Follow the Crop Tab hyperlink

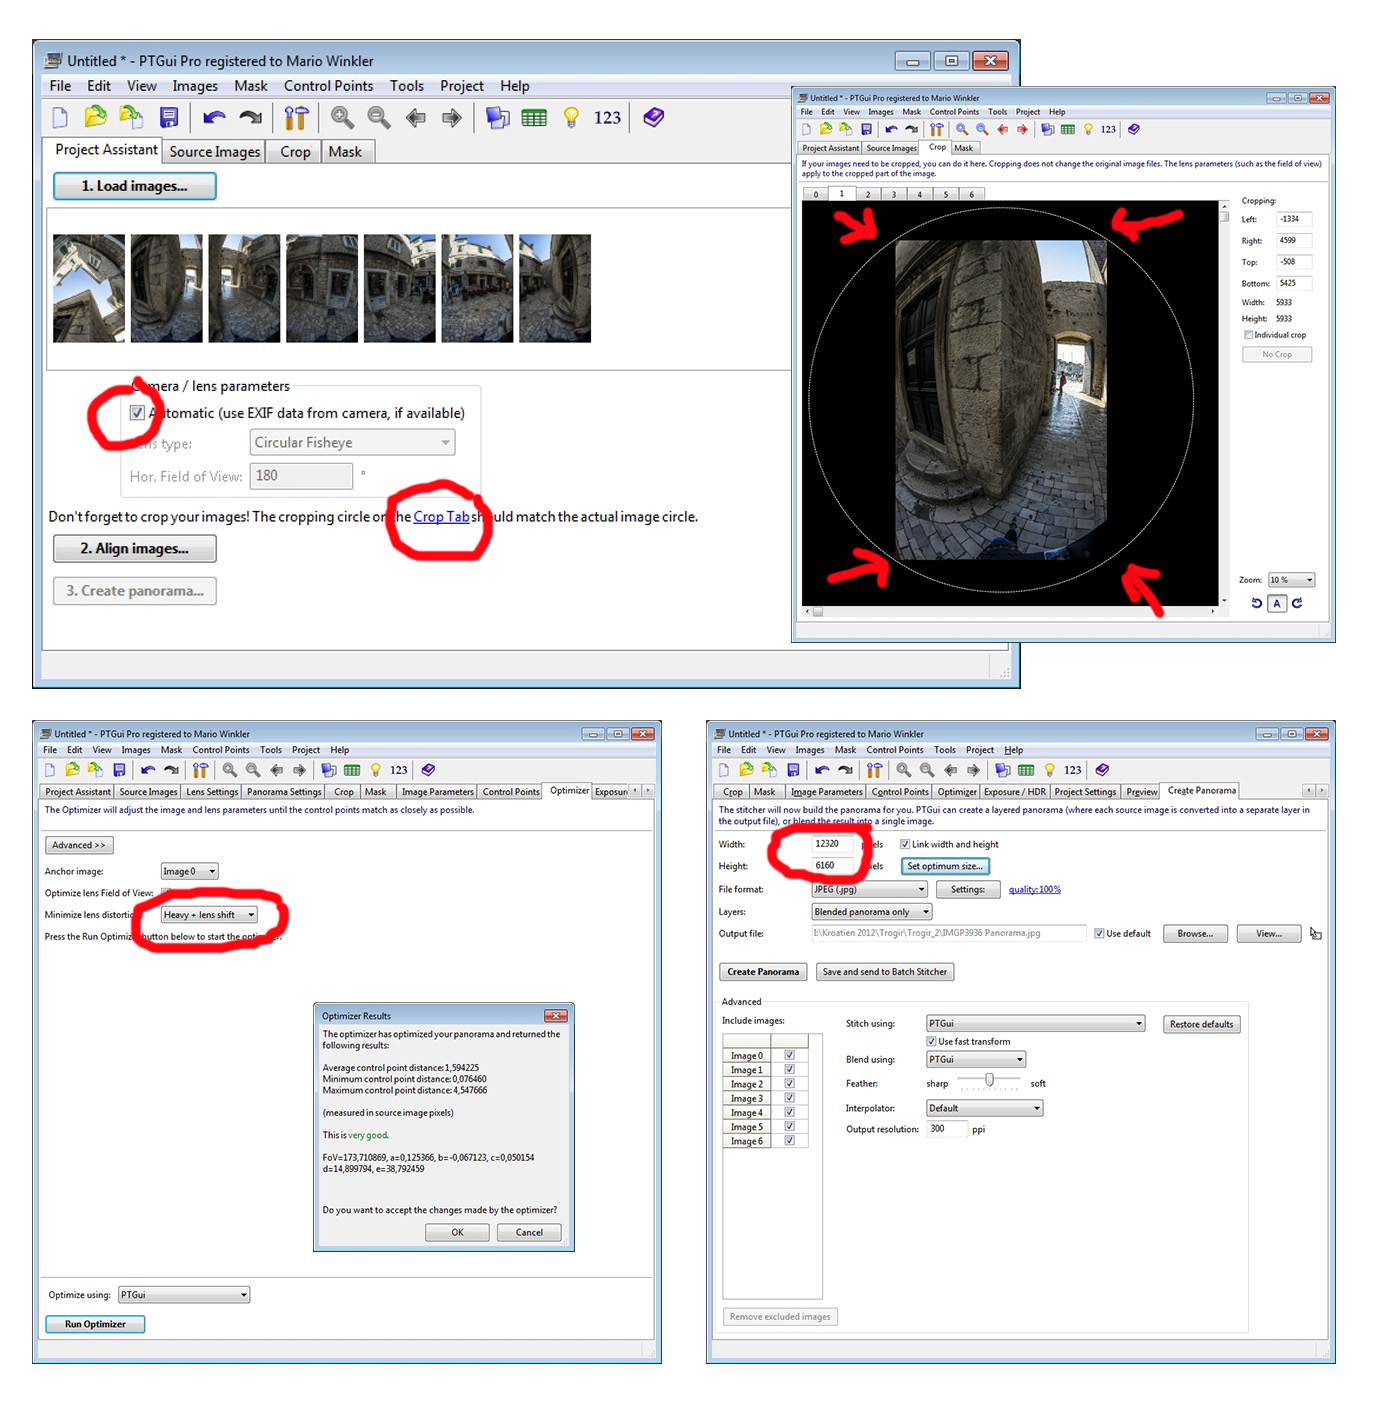pyautogui.click(x=441, y=517)
